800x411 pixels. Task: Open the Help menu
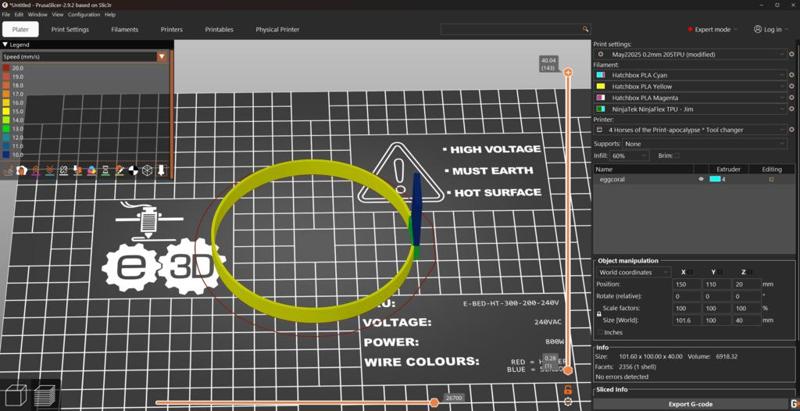click(110, 15)
